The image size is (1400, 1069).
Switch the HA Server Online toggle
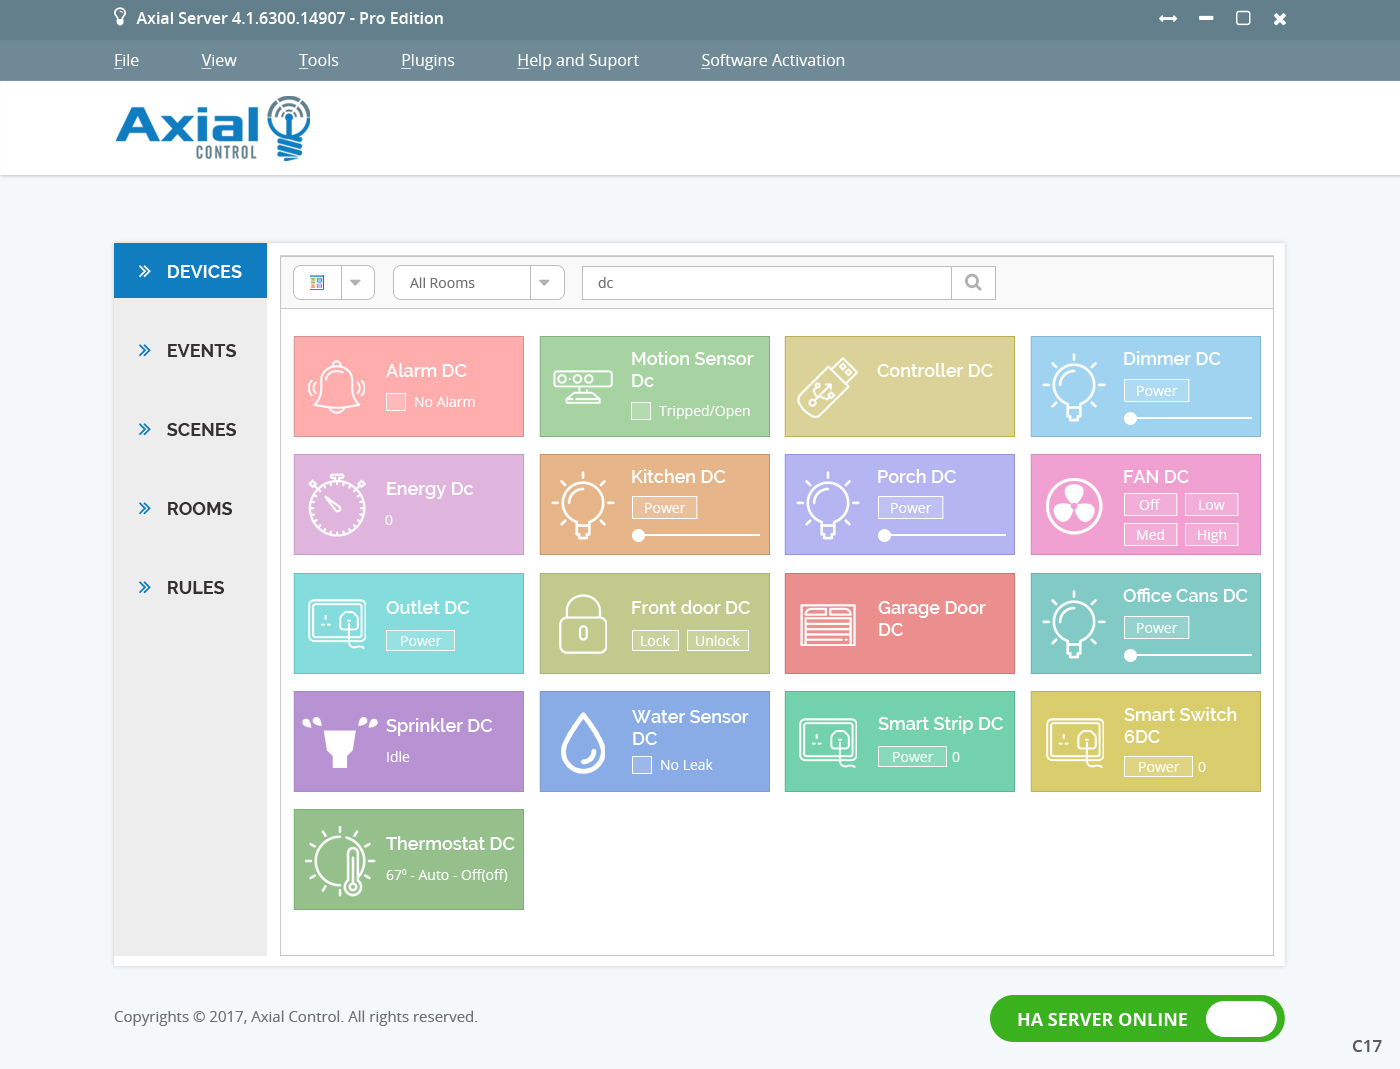(x=1240, y=1019)
